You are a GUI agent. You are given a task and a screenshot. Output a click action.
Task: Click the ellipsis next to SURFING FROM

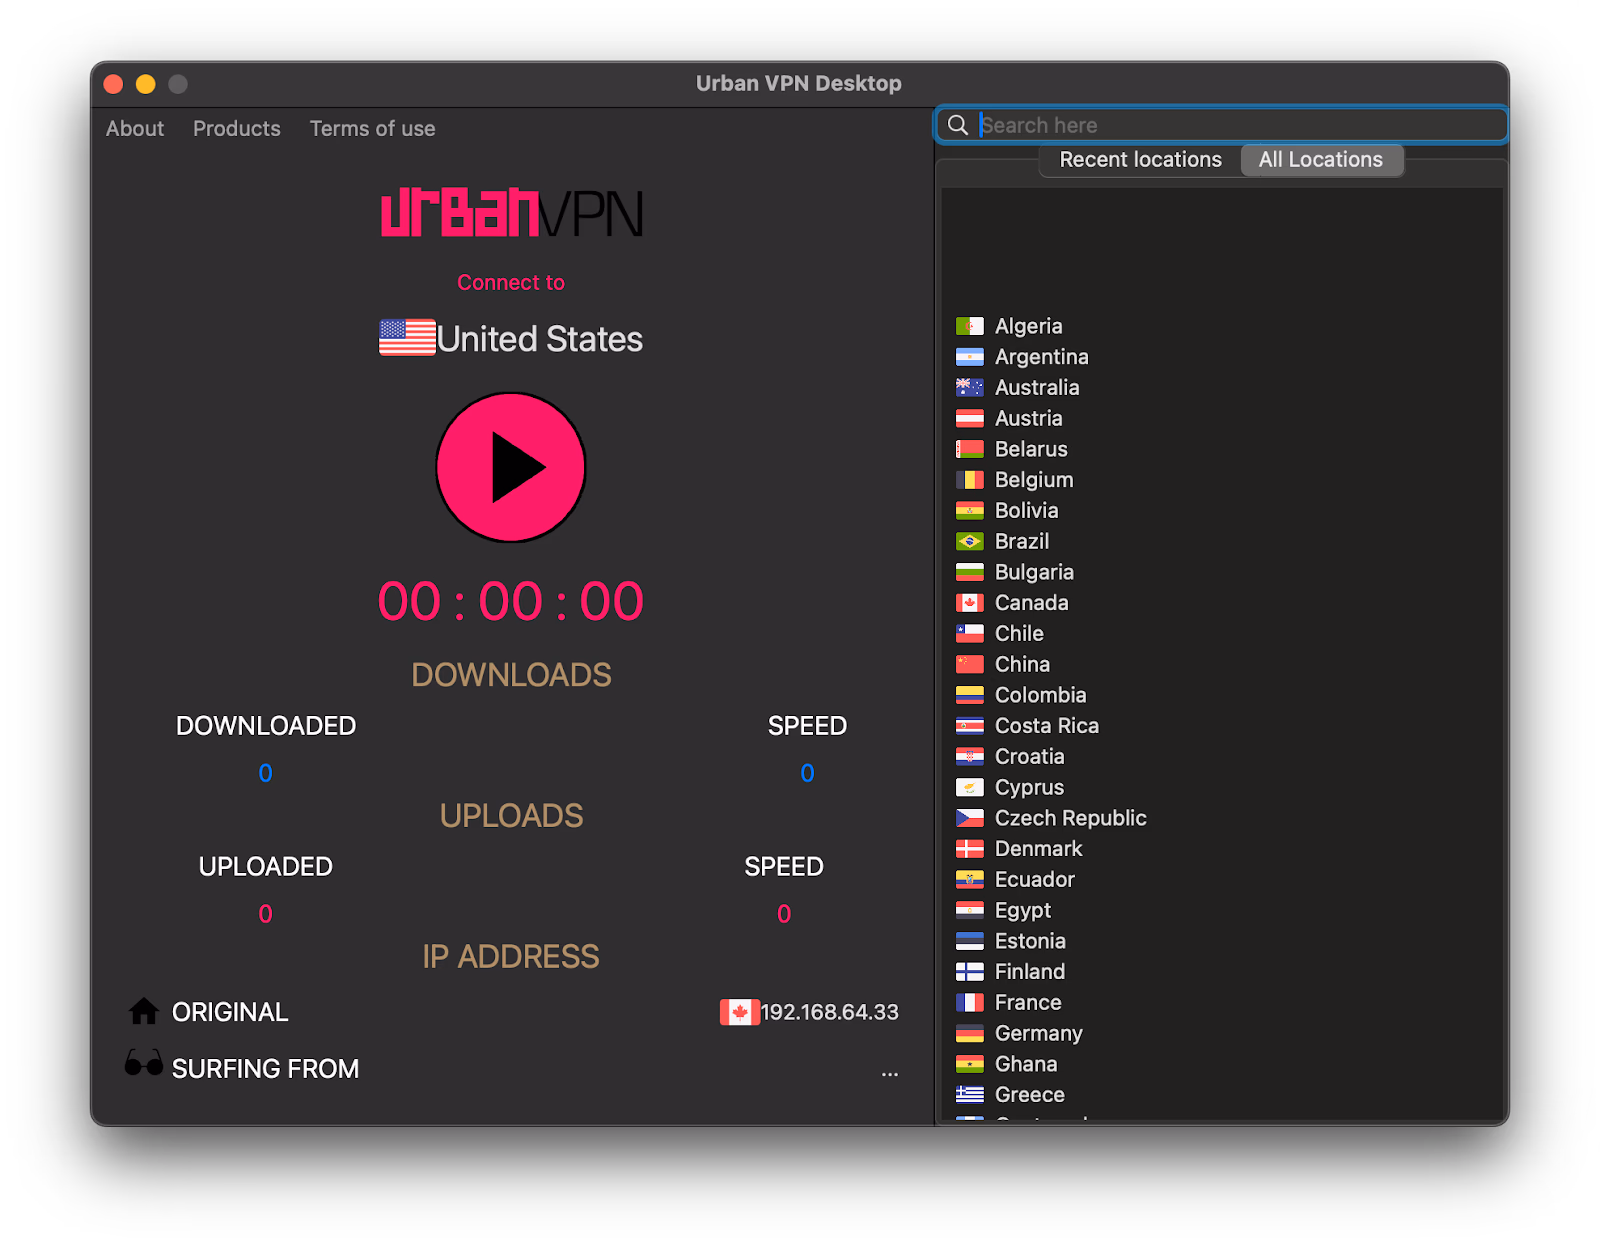point(890,1072)
